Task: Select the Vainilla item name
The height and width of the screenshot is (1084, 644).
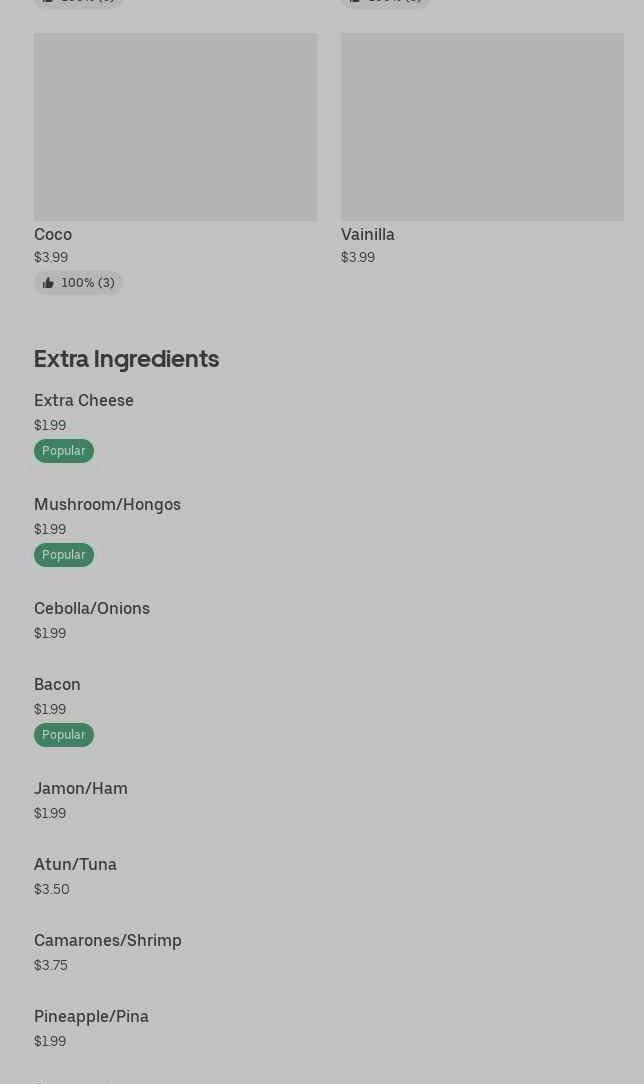Action: click(x=368, y=234)
